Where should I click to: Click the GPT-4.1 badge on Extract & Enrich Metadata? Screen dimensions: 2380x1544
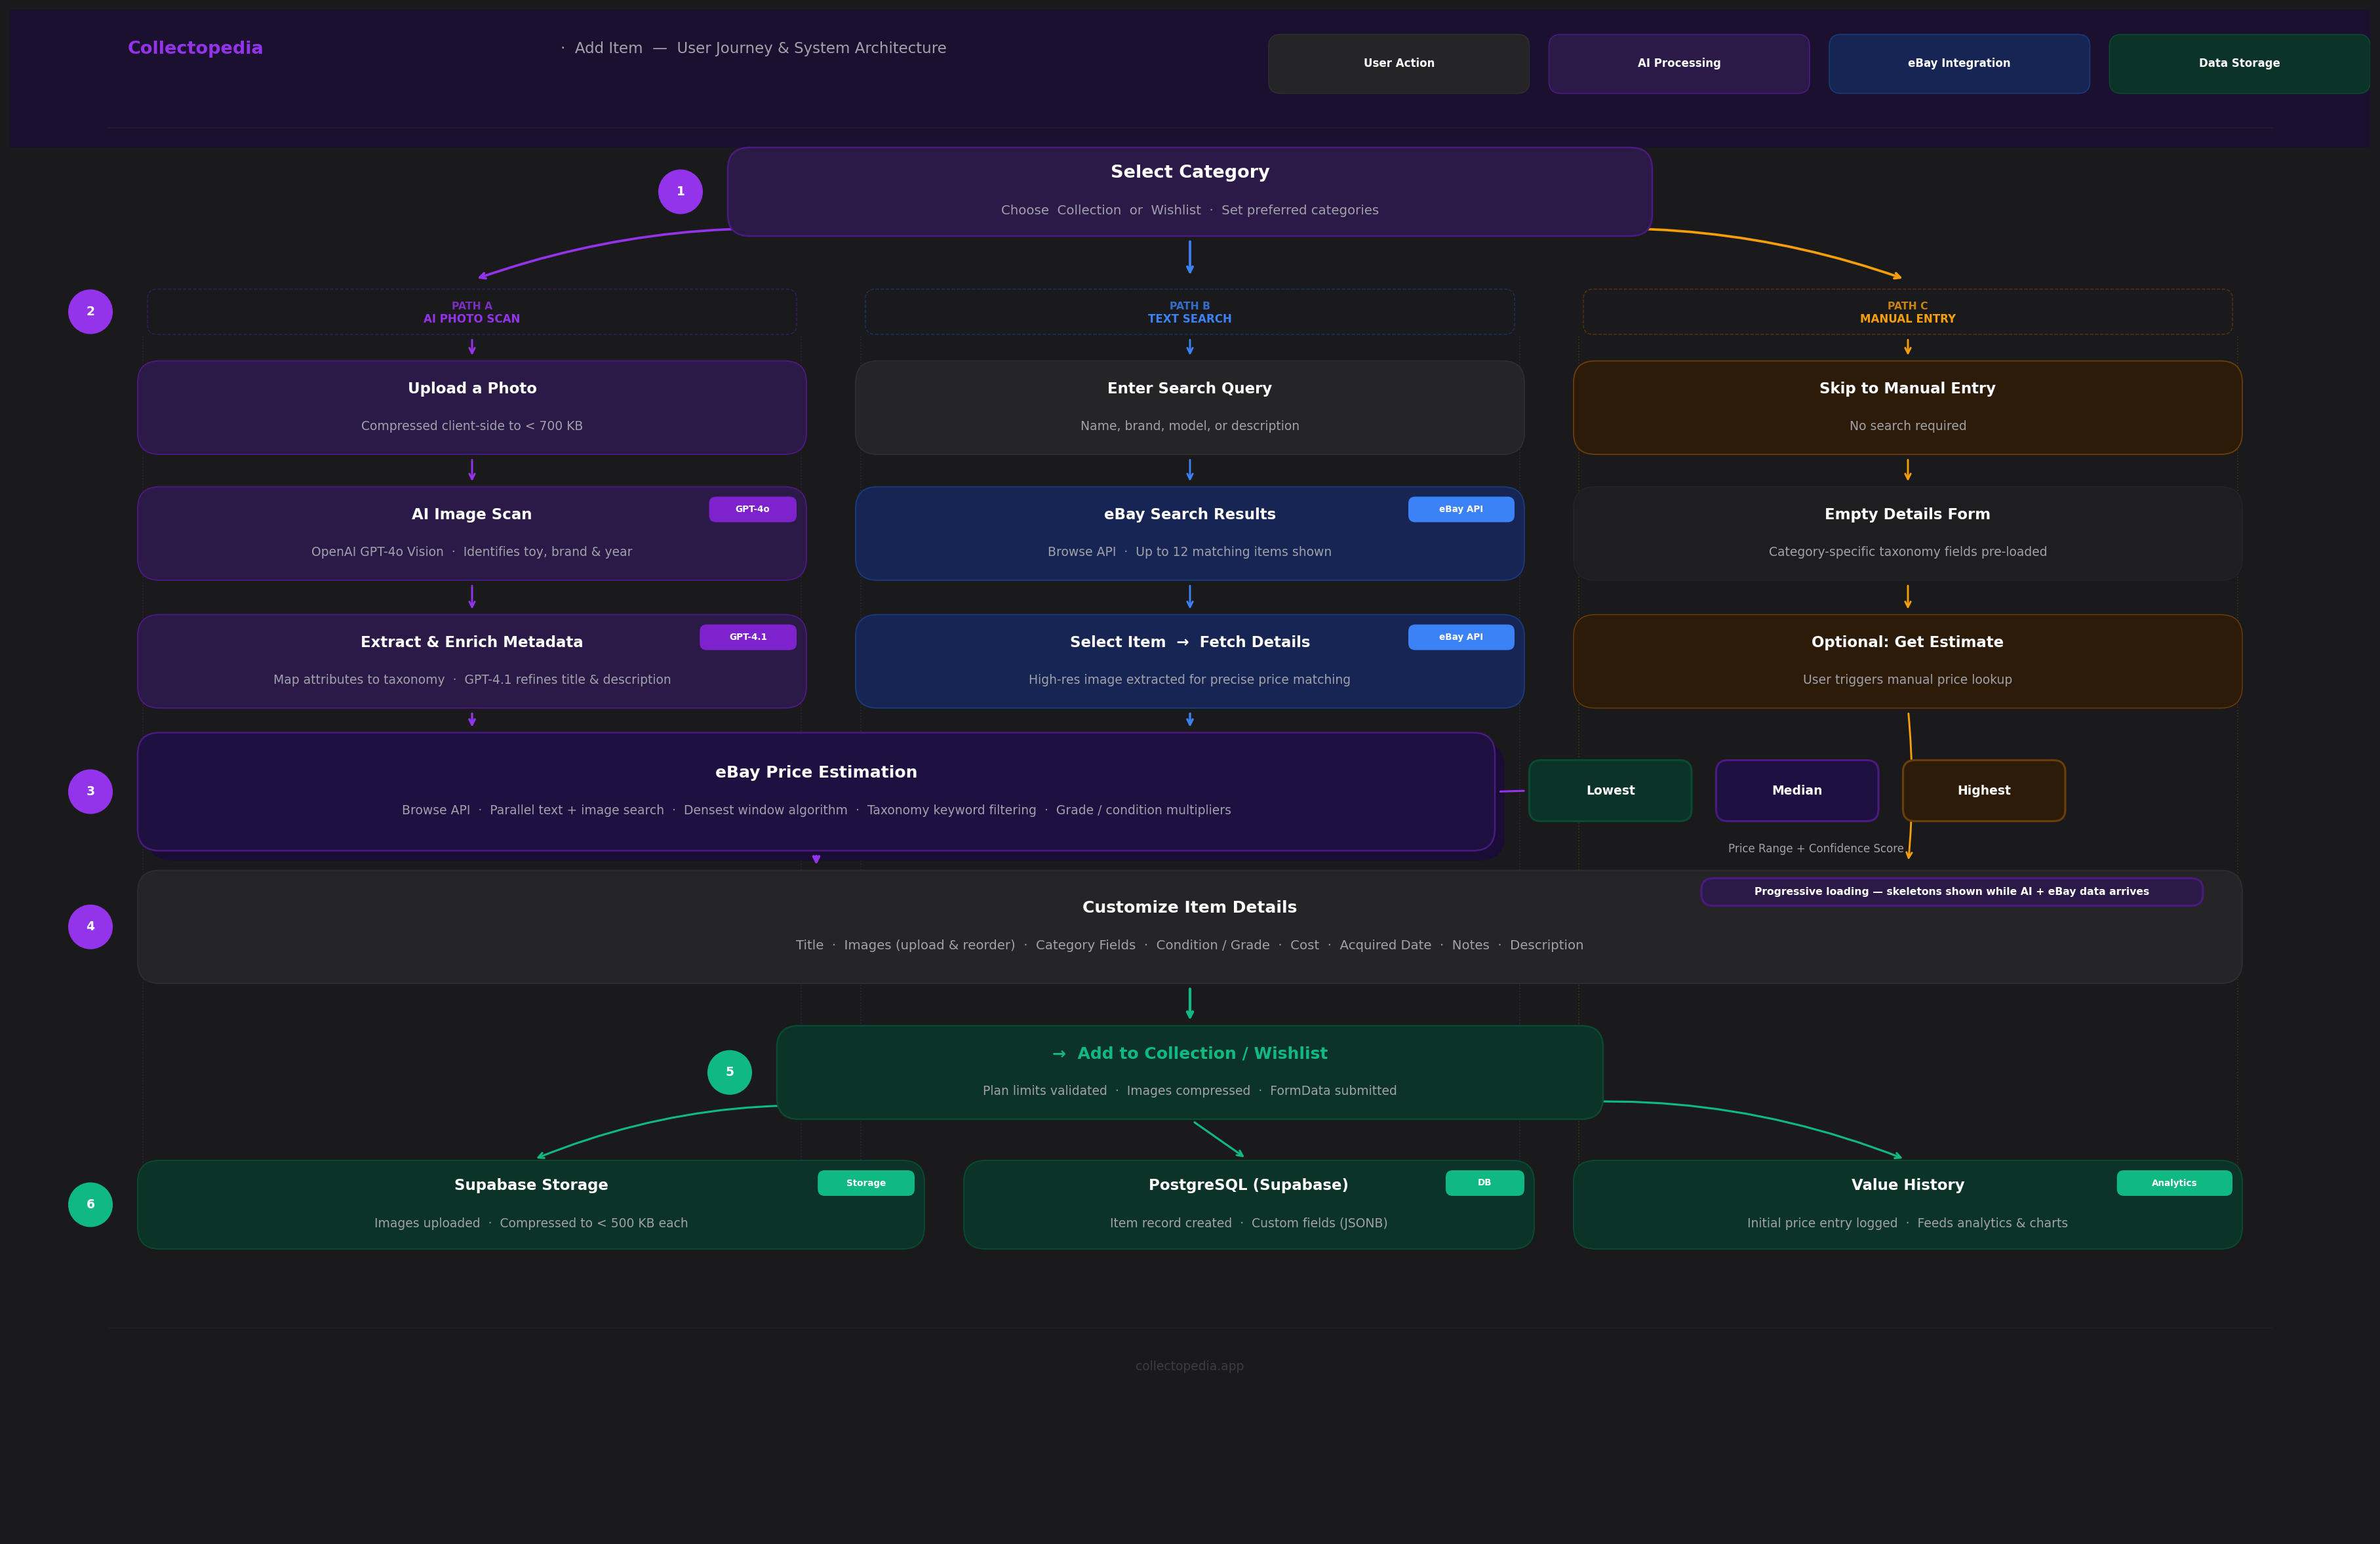pyautogui.click(x=748, y=637)
